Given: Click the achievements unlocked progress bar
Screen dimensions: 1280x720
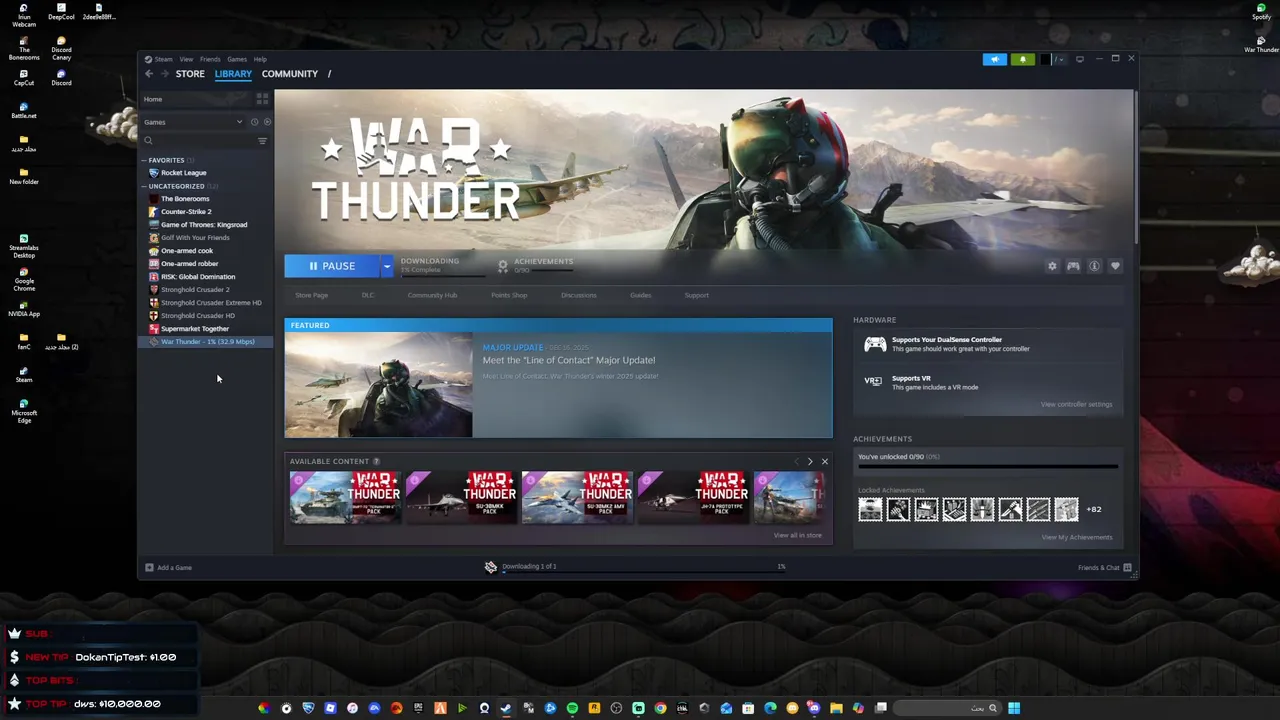Looking at the screenshot, I should (x=987, y=467).
